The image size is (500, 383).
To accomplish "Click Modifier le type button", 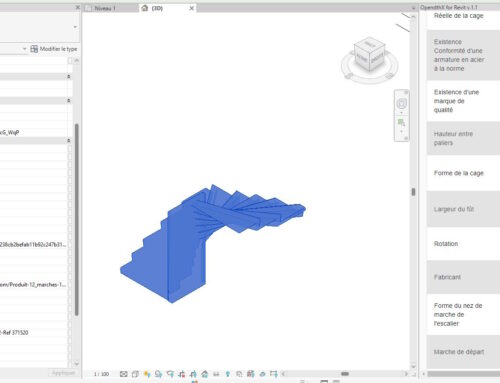I will click(x=54, y=49).
